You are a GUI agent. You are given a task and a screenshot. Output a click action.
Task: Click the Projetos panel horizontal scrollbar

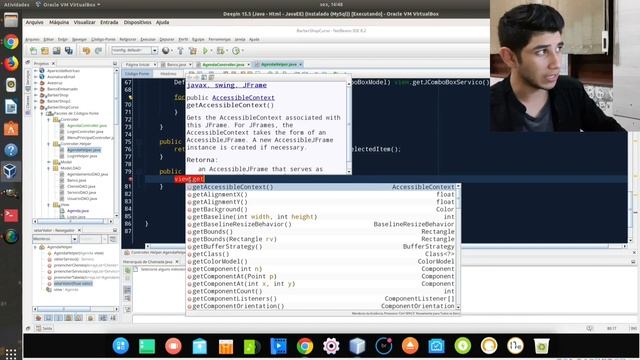(x=73, y=221)
